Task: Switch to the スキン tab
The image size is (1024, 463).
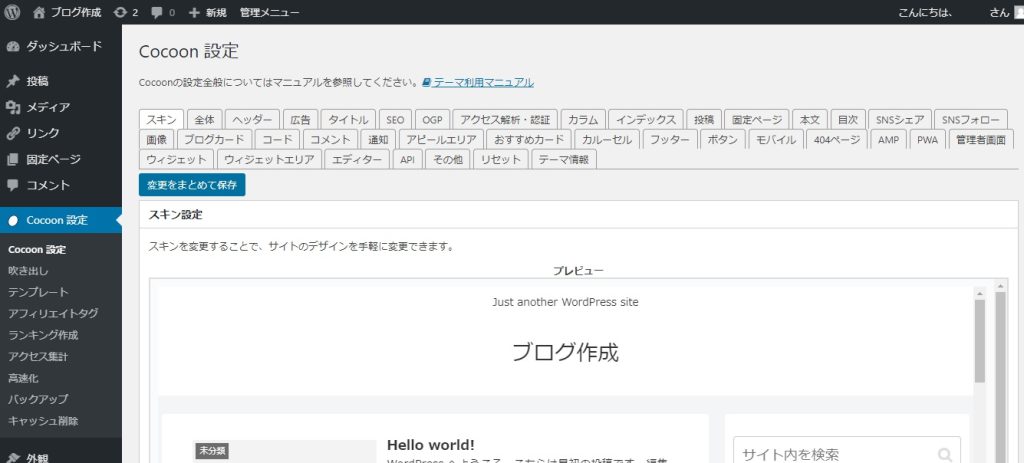Action: tap(161, 120)
